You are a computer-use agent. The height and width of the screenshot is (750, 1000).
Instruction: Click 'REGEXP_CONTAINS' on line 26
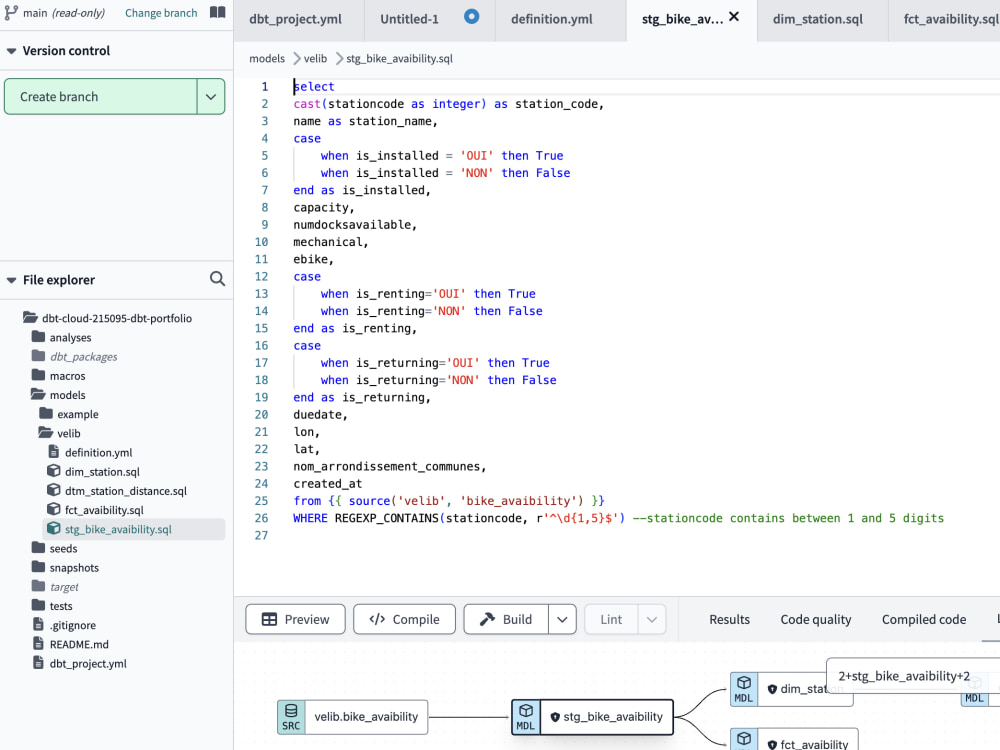[x=386, y=518]
